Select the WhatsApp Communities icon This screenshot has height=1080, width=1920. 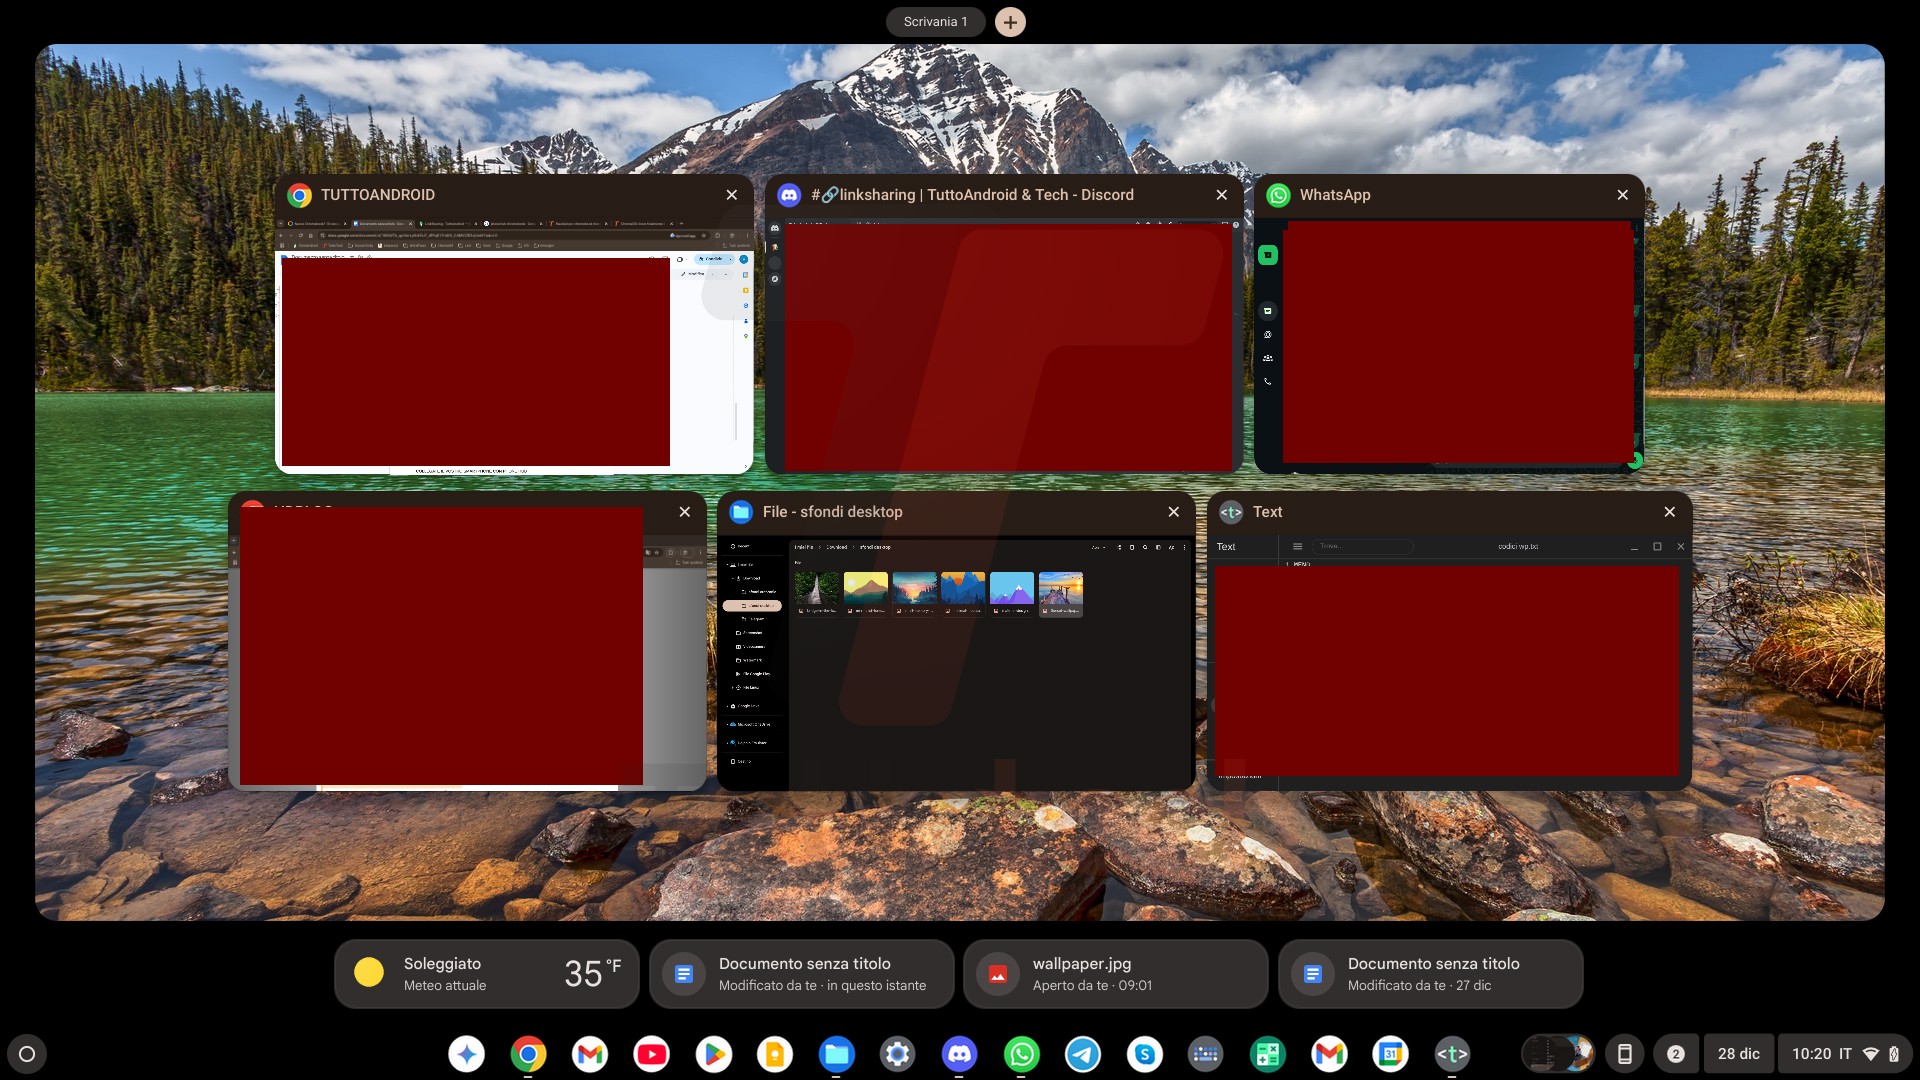click(1268, 357)
